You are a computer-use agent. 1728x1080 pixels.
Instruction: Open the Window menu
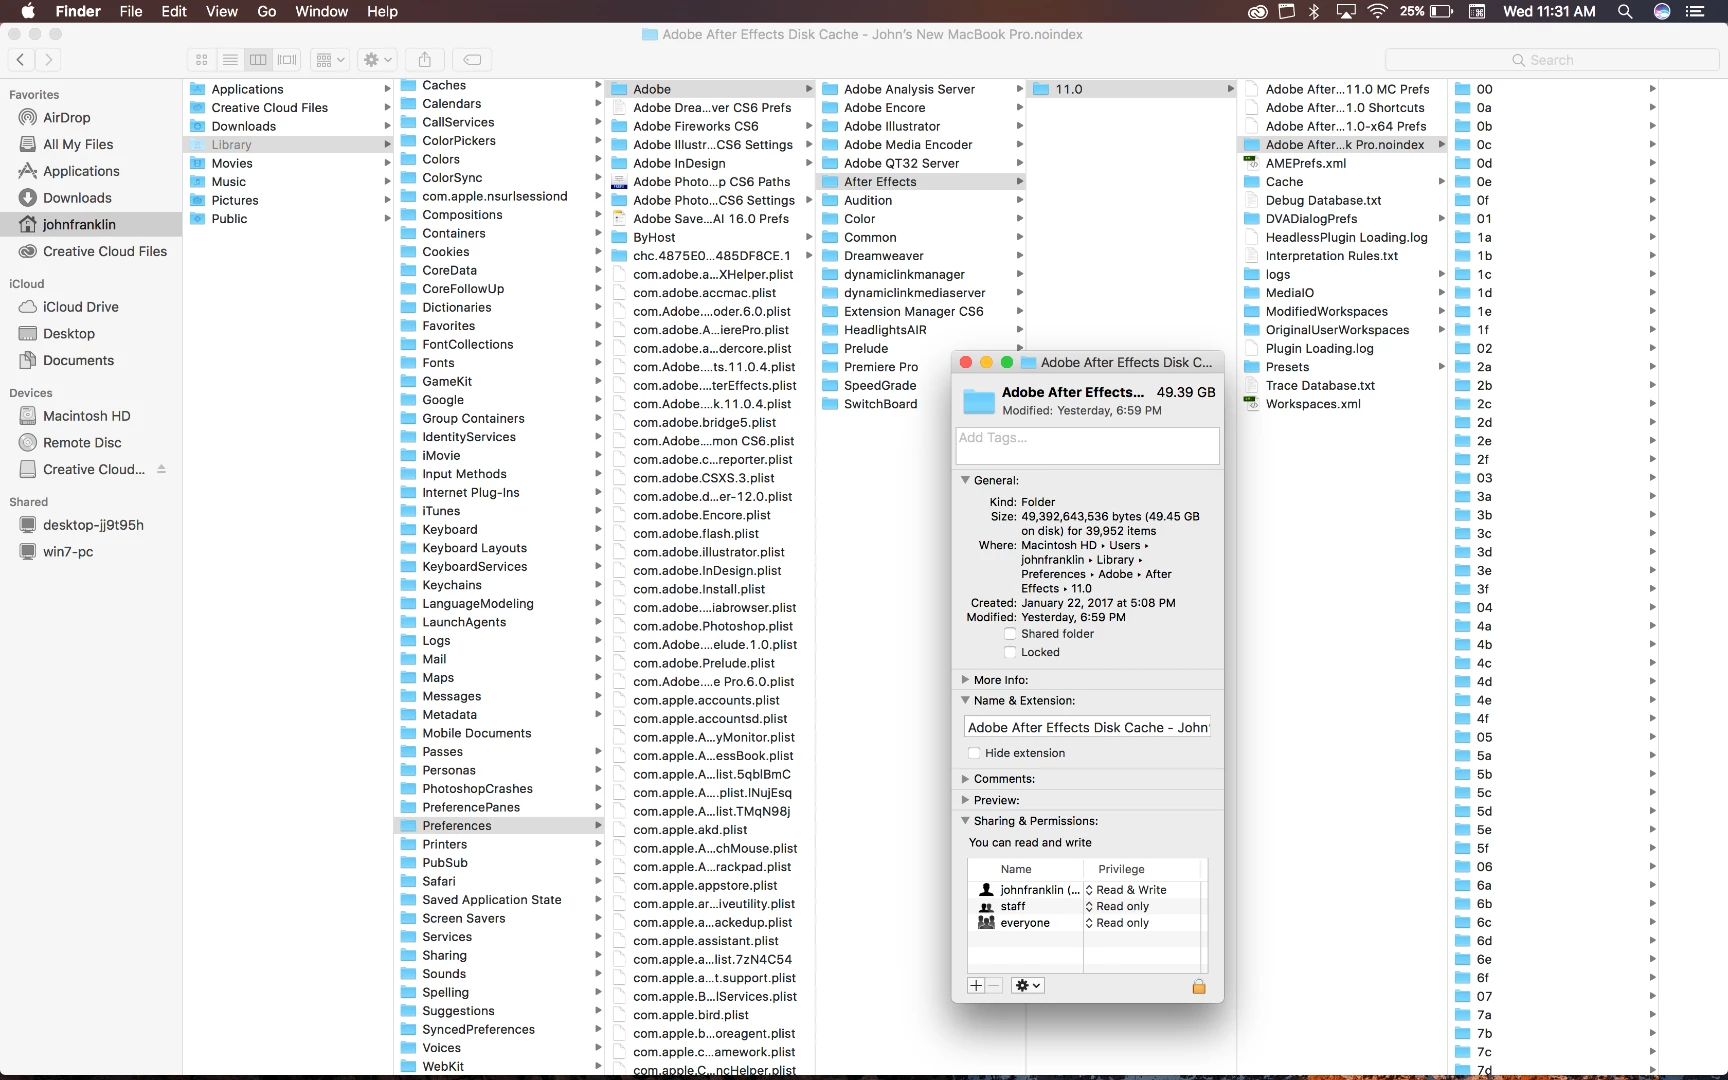321,12
